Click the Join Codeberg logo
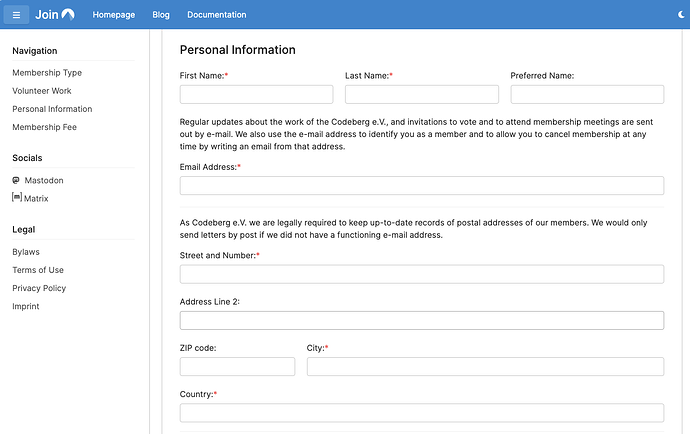 tap(55, 15)
